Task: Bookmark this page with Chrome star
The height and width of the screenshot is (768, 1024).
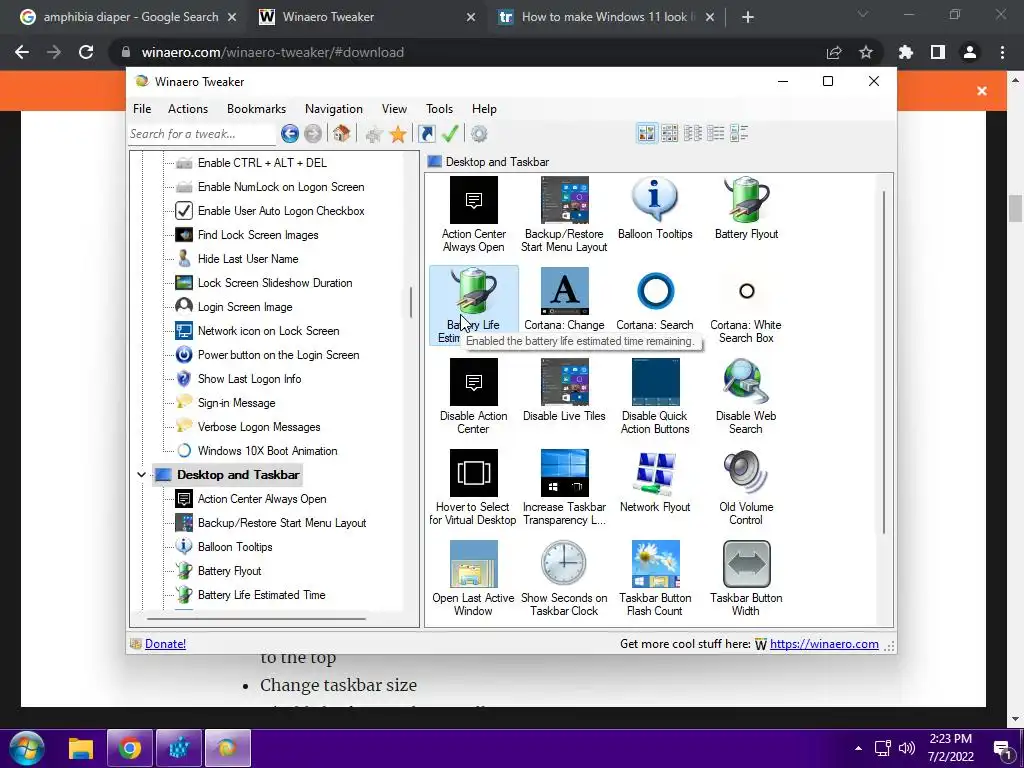Action: tap(865, 52)
